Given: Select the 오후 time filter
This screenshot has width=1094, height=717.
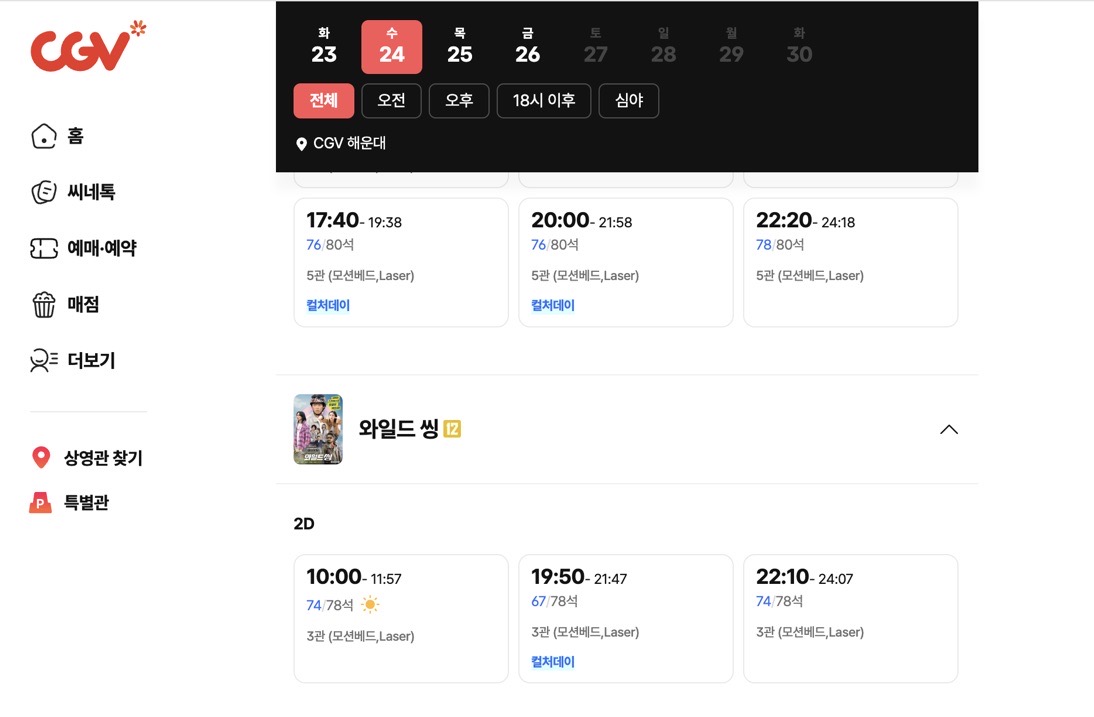Looking at the screenshot, I should (x=459, y=101).
